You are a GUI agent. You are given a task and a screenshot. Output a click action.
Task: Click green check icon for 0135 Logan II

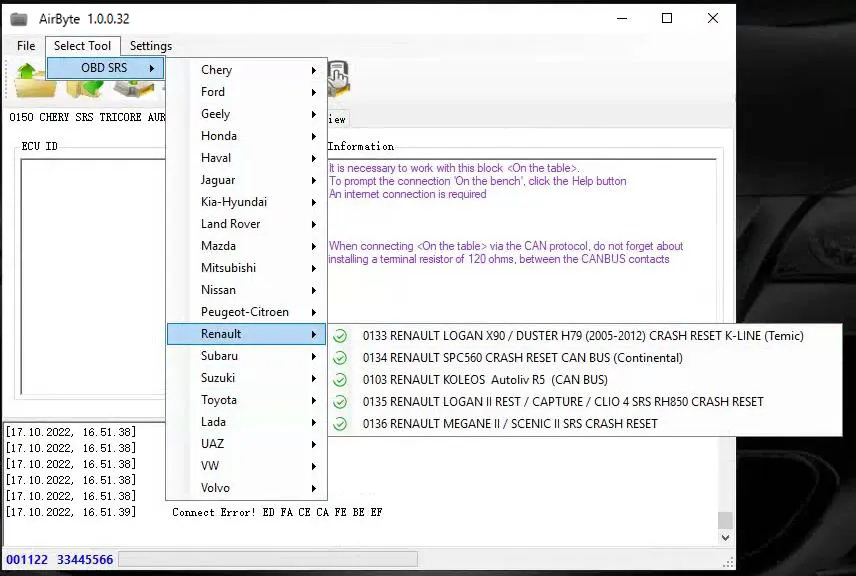pyautogui.click(x=340, y=402)
